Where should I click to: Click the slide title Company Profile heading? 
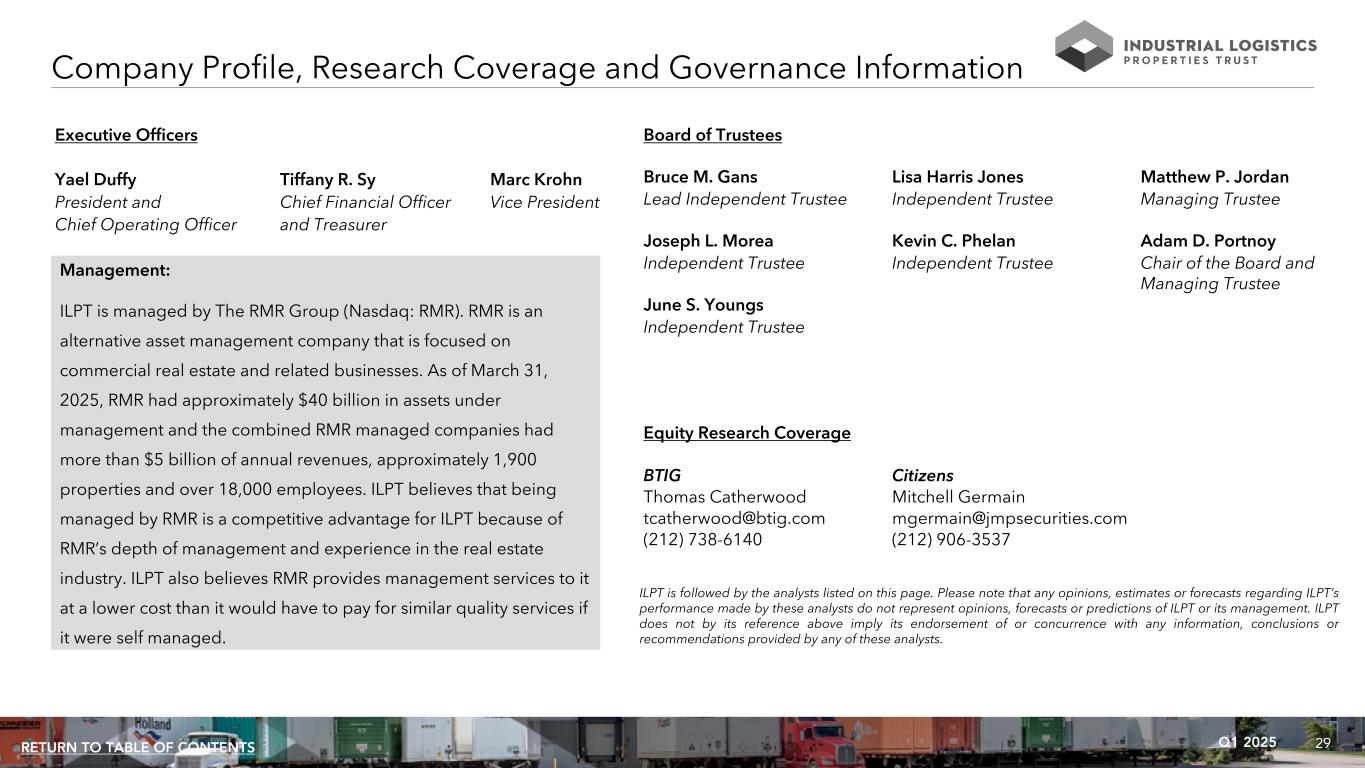pyautogui.click(x=537, y=68)
